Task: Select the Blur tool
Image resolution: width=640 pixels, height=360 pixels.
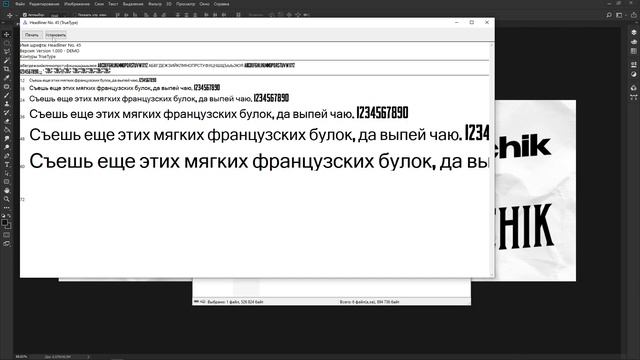Action: pos(7,138)
